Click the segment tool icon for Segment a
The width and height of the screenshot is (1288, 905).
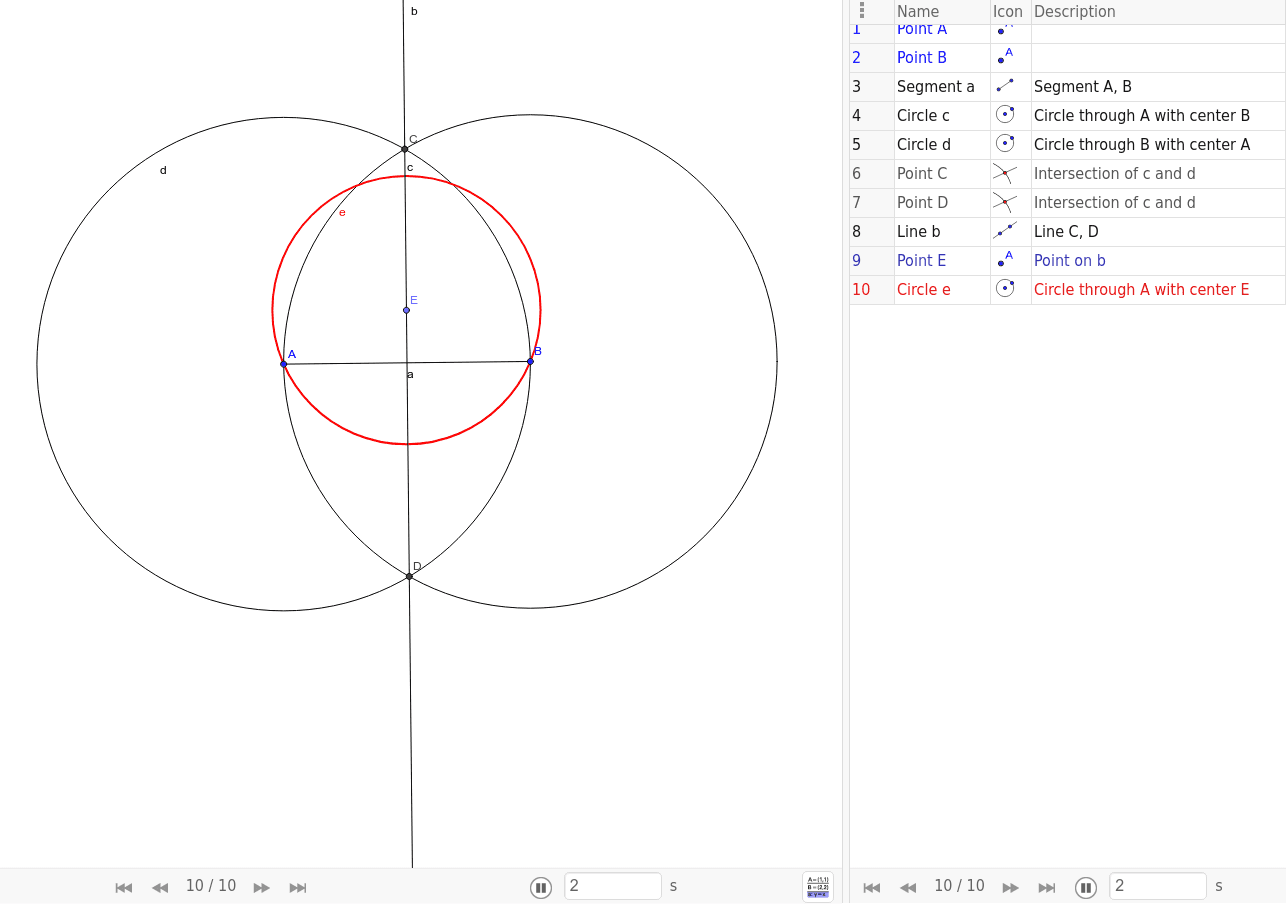pyautogui.click(x=1005, y=86)
